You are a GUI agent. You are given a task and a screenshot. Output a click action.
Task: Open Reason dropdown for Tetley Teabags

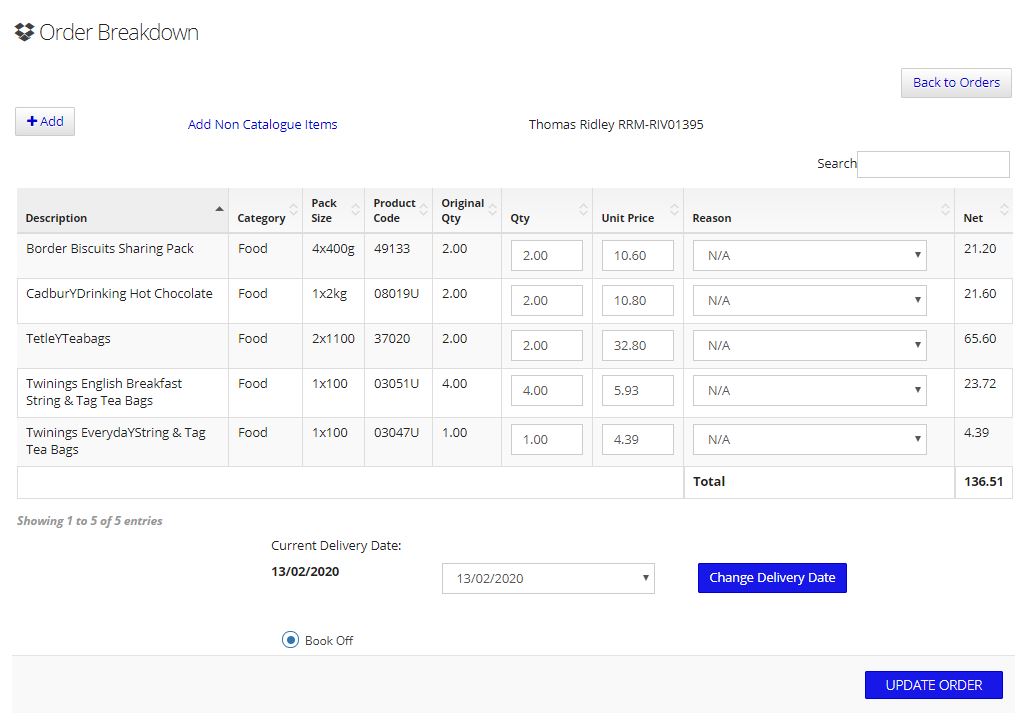tap(809, 345)
